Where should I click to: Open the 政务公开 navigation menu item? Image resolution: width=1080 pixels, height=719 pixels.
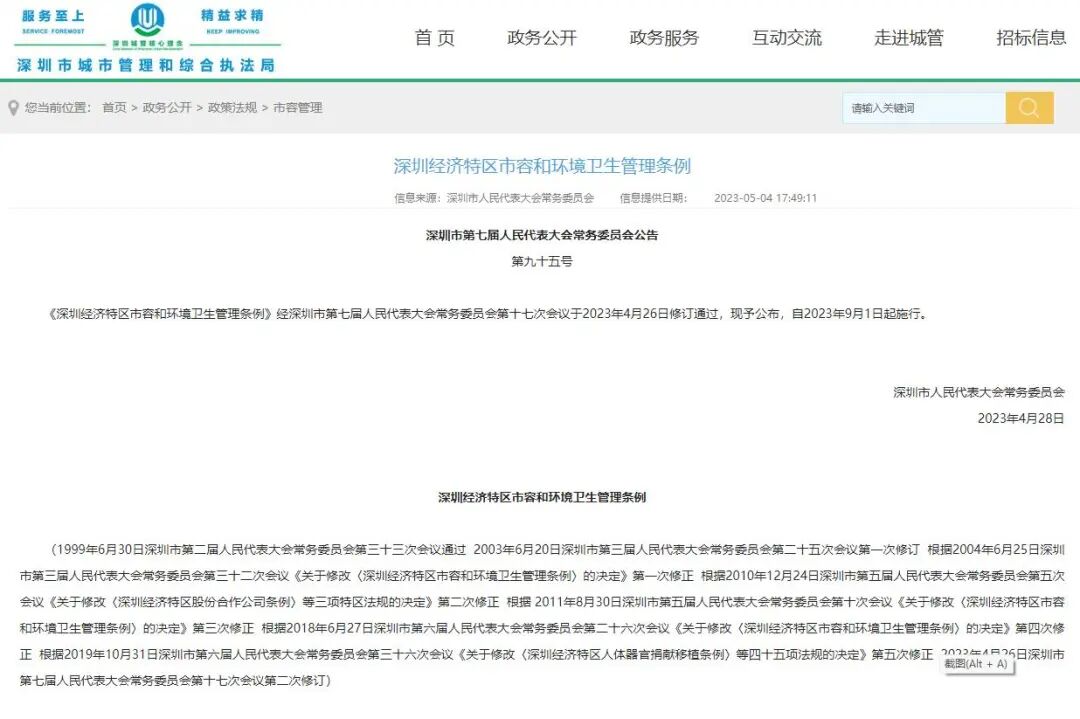(x=540, y=38)
